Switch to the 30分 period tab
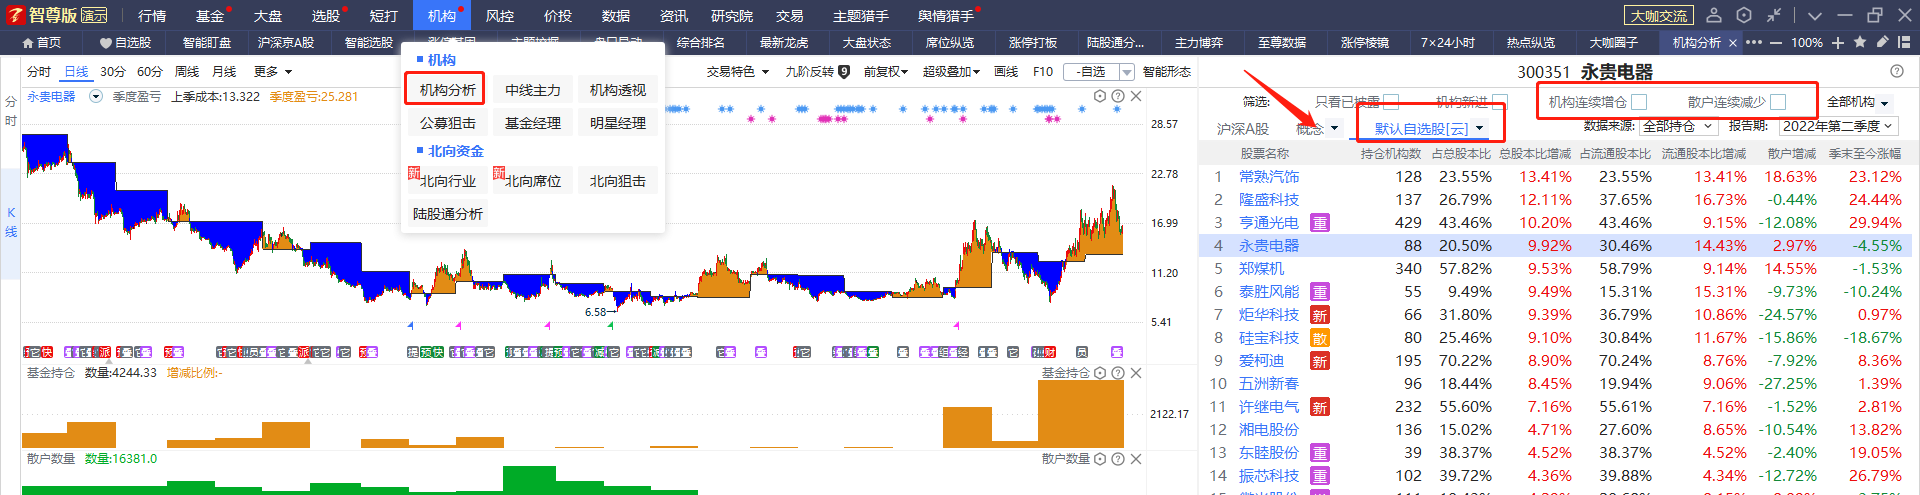Screen dimensions: 1920x495 pyautogui.click(x=113, y=72)
